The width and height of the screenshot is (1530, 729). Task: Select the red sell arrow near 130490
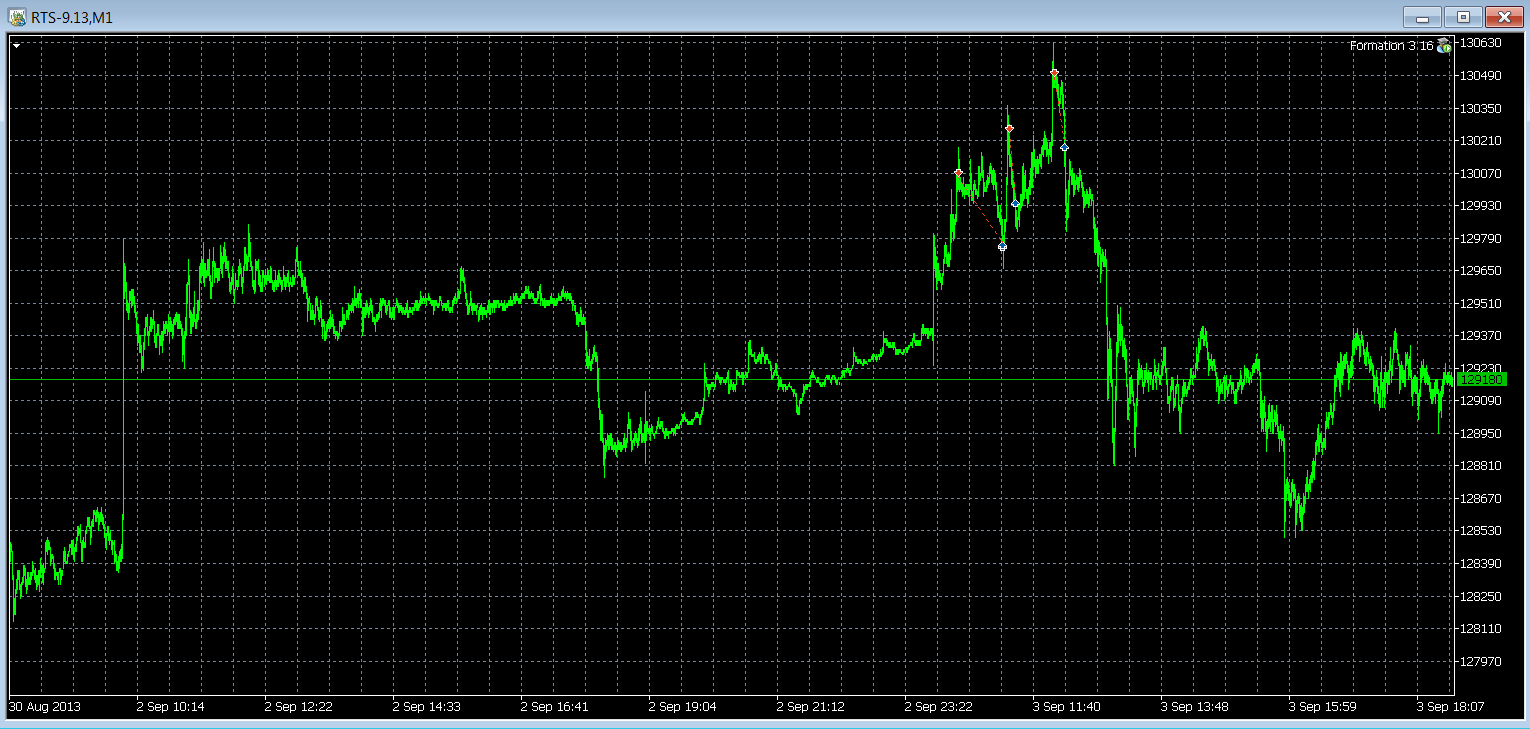1055,73
